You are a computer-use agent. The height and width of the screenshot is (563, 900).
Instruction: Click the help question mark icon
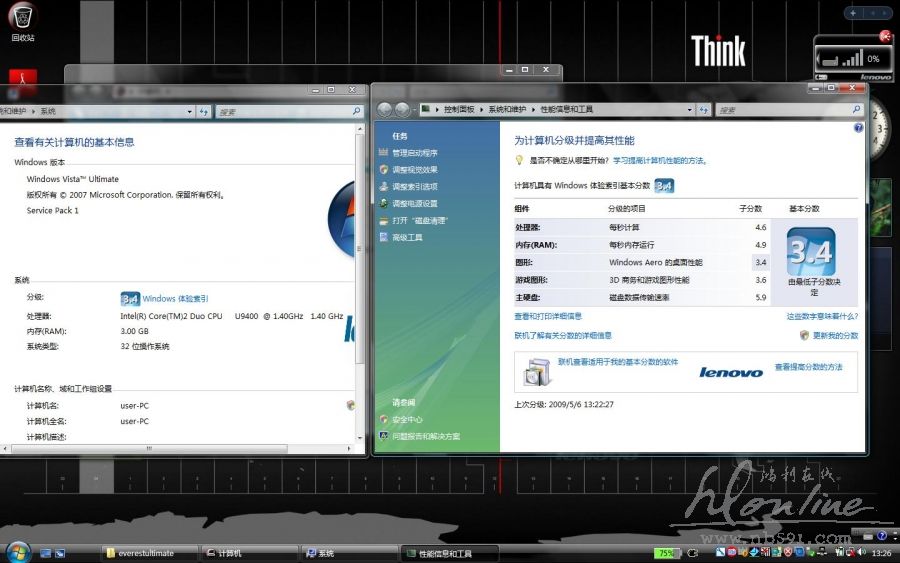858,127
